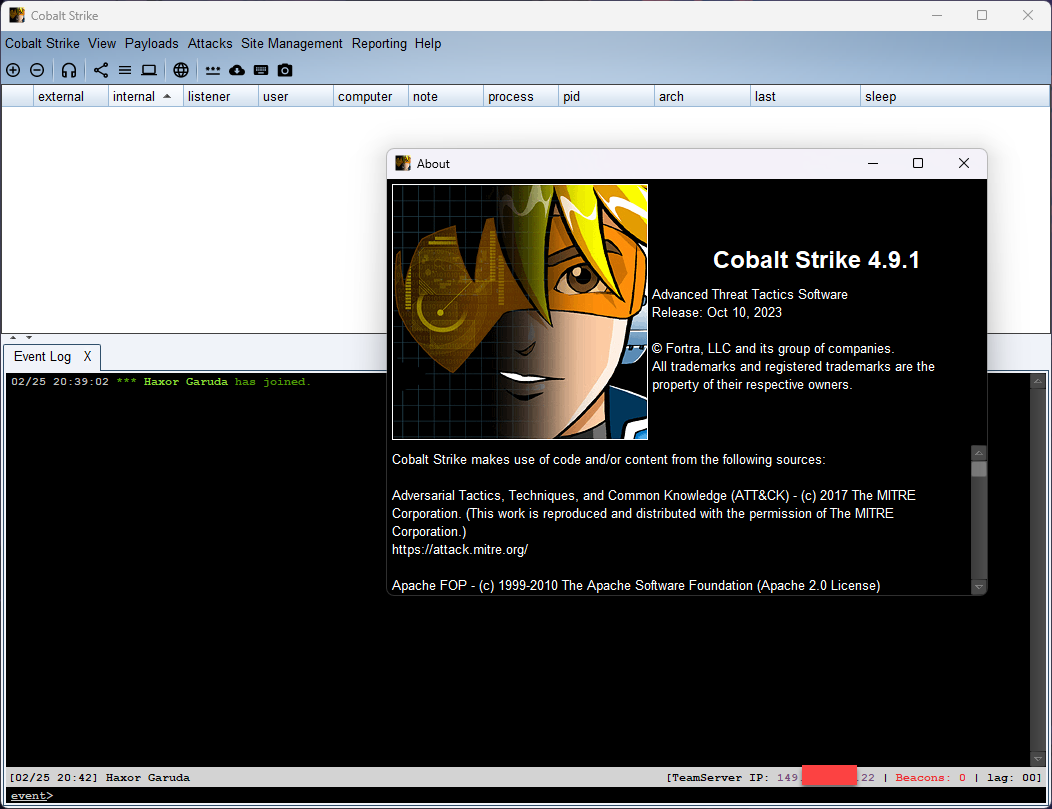Show the session table with the three-lines icon
Viewport: 1052px width, 809px height.
click(x=125, y=70)
